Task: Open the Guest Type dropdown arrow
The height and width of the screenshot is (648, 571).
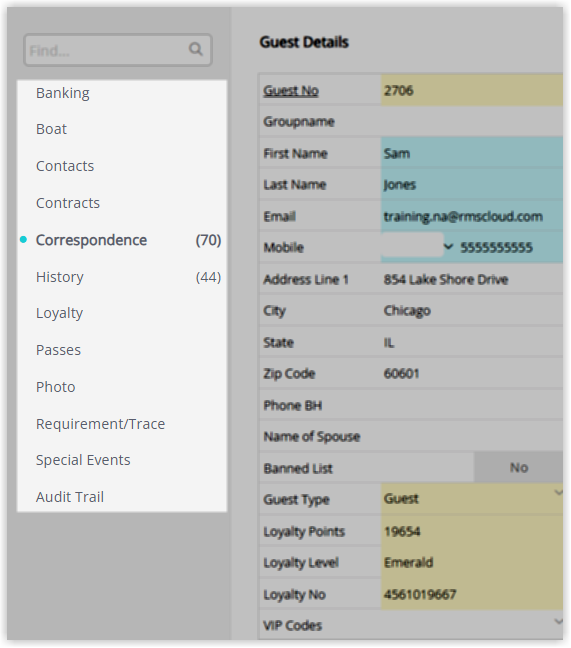Action: (558, 492)
